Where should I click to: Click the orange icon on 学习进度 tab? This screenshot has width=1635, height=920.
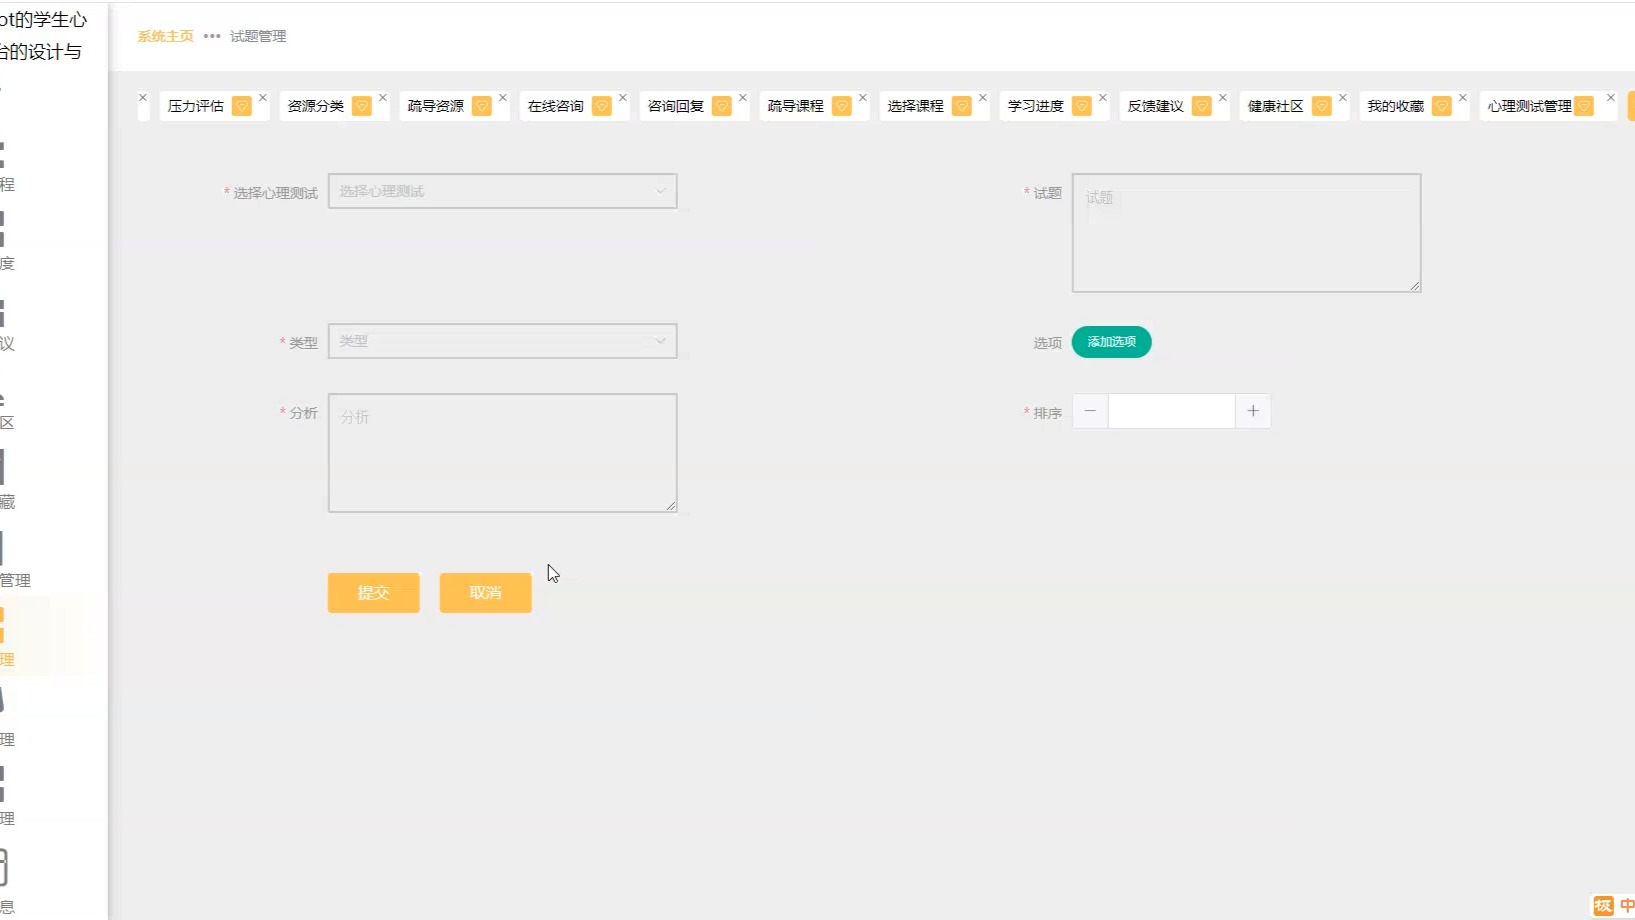tap(1082, 106)
